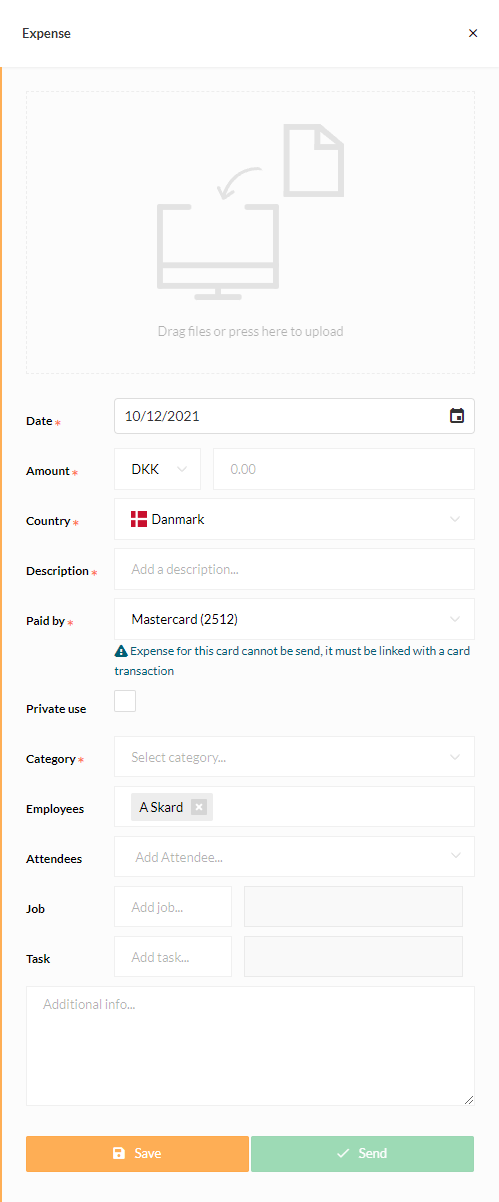Click the Add a description field
Viewport: 499px width, 1202px height.
pyautogui.click(x=295, y=569)
